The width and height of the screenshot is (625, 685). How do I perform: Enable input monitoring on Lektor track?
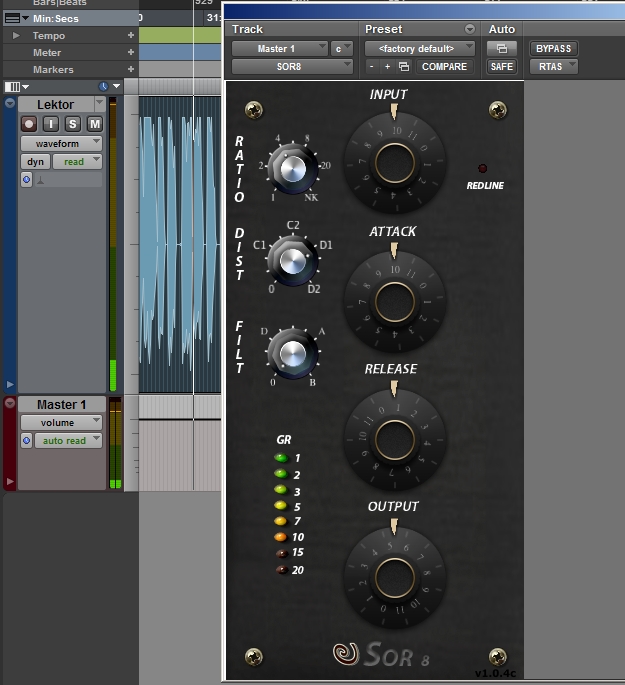(53, 124)
